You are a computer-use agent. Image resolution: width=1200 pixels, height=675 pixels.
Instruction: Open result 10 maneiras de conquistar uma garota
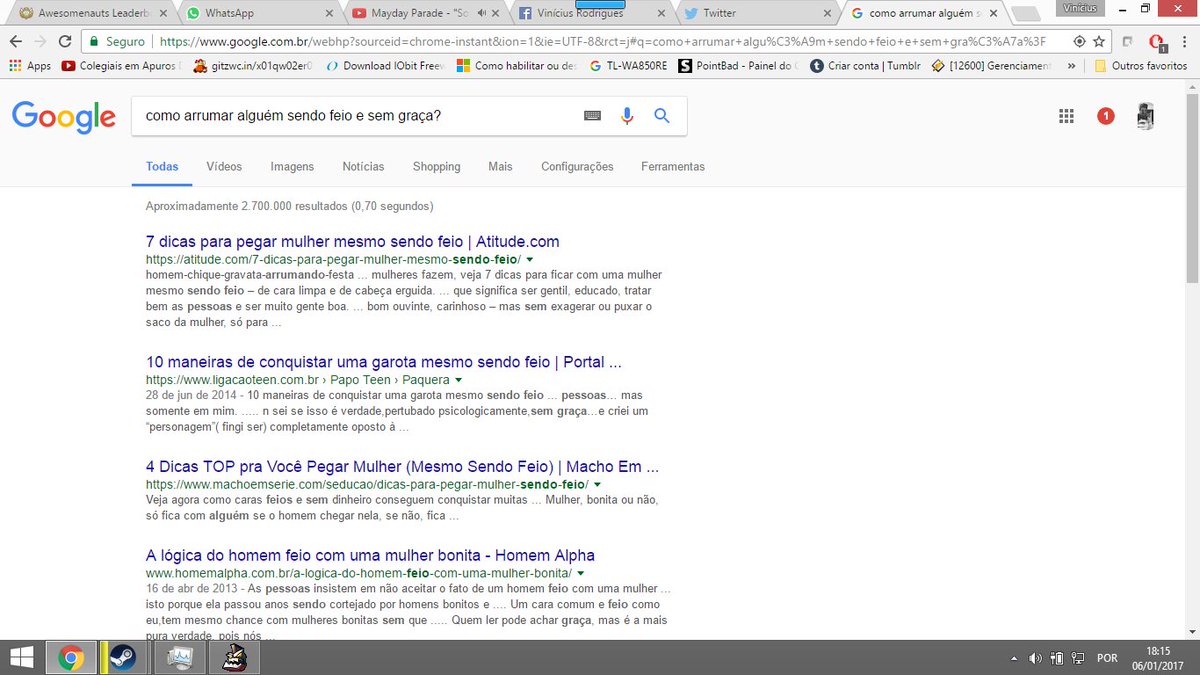[x=384, y=362]
